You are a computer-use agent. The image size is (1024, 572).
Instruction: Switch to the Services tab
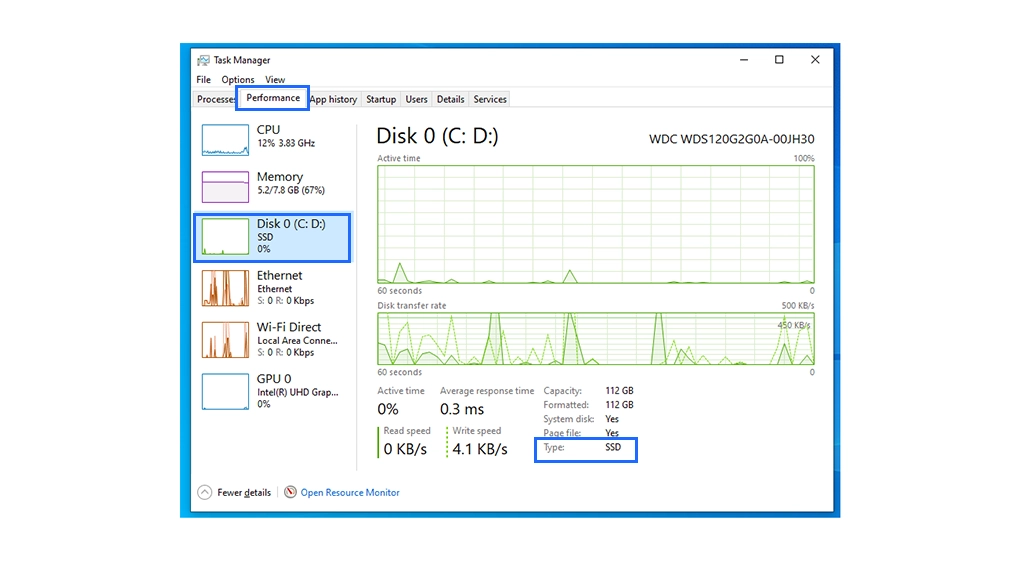pos(490,99)
